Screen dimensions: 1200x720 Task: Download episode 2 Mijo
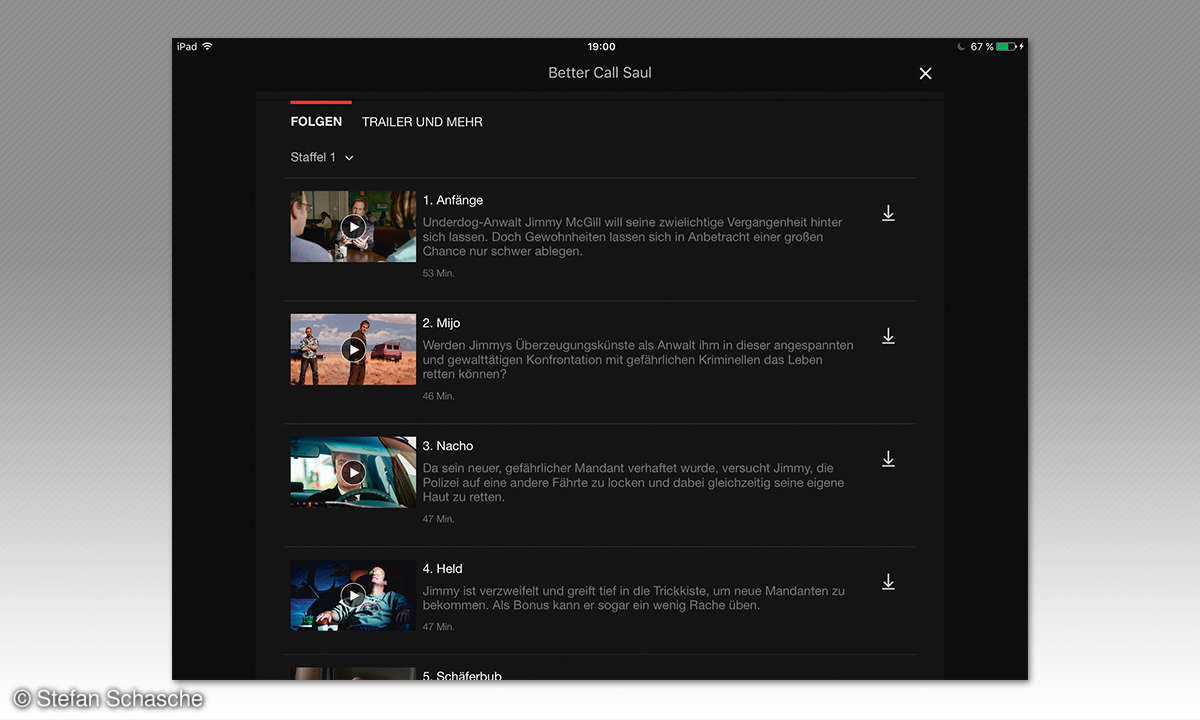pos(888,337)
